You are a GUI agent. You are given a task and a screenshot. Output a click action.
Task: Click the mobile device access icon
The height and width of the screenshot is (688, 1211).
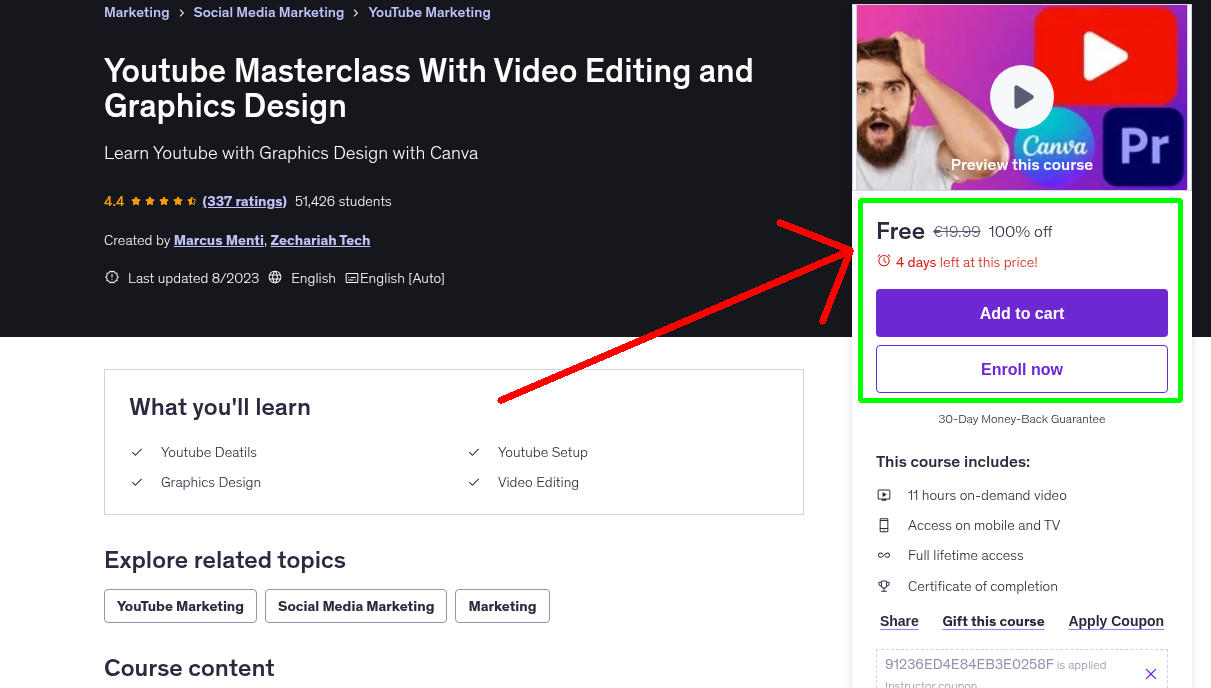coord(884,525)
